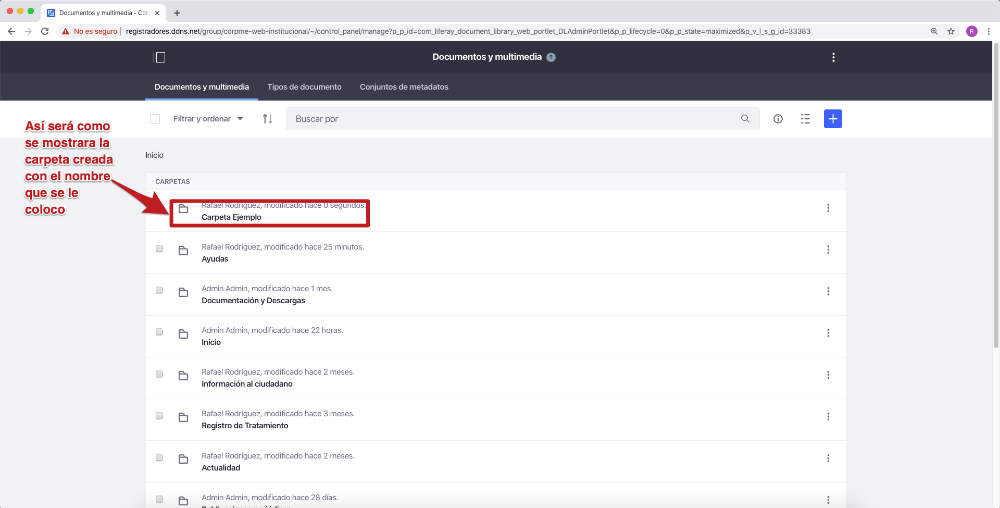Expand Filtrar y ordenar dropdown

(x=208, y=119)
